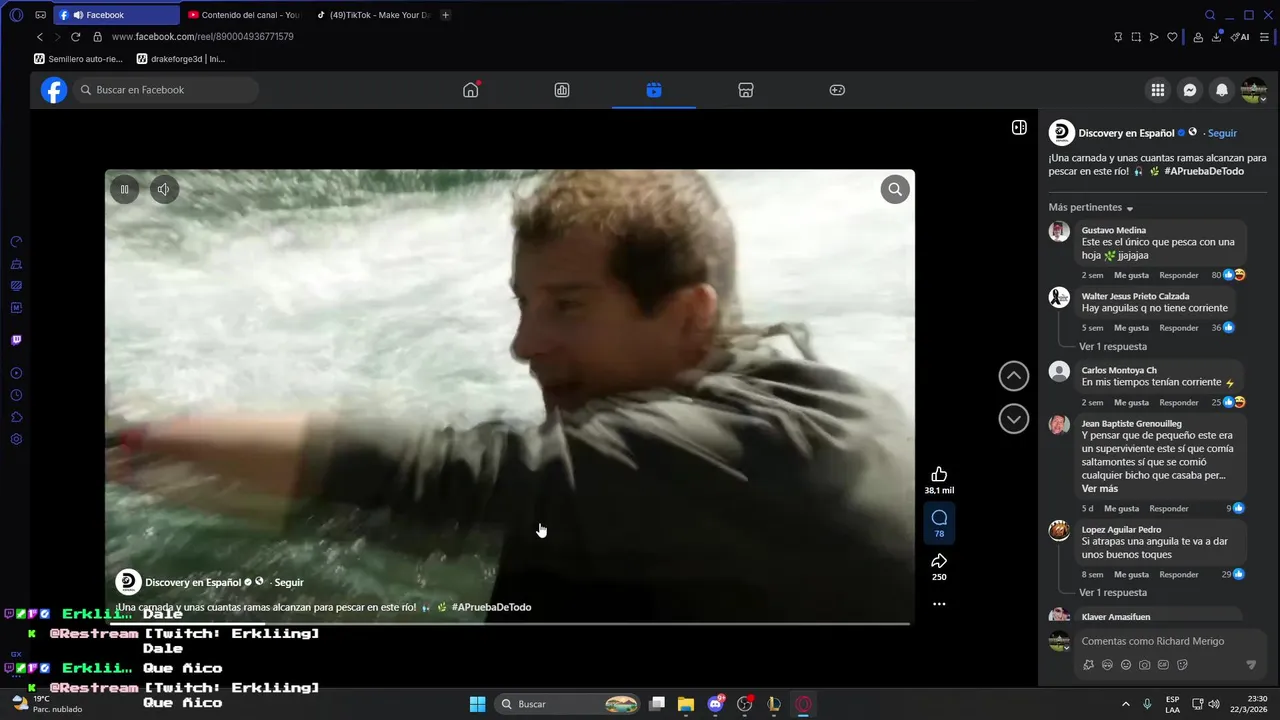
Task: Reload the page
Action: (x=75, y=37)
